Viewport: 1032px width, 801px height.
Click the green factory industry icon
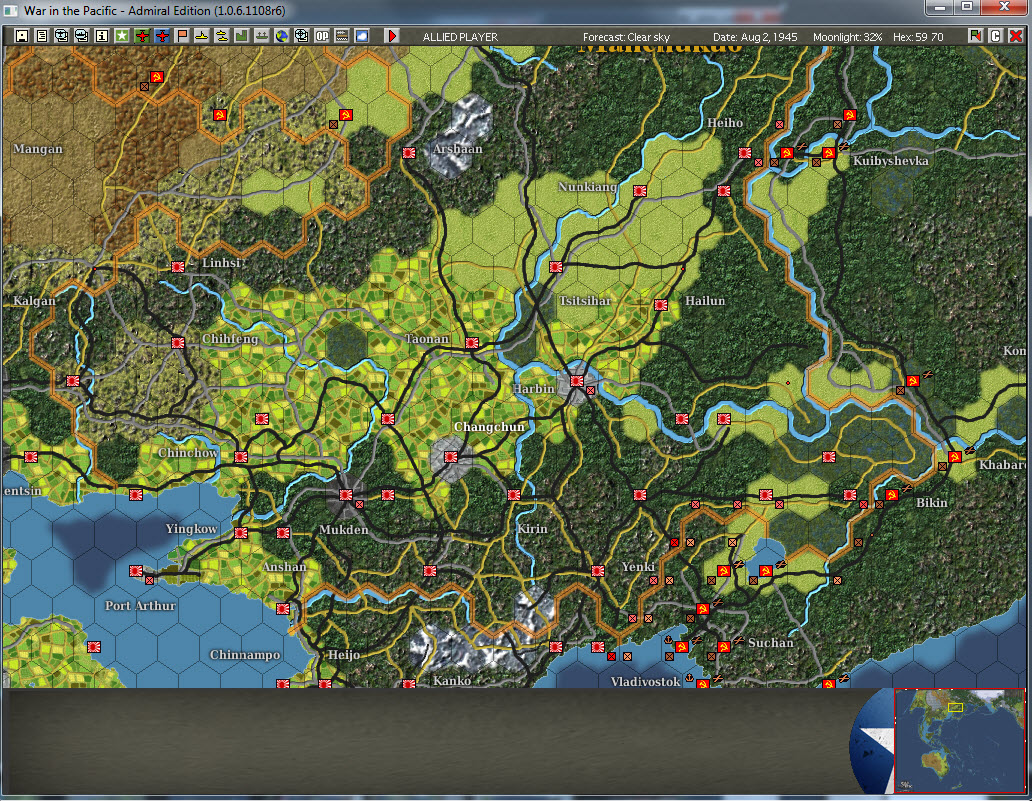pos(242,36)
